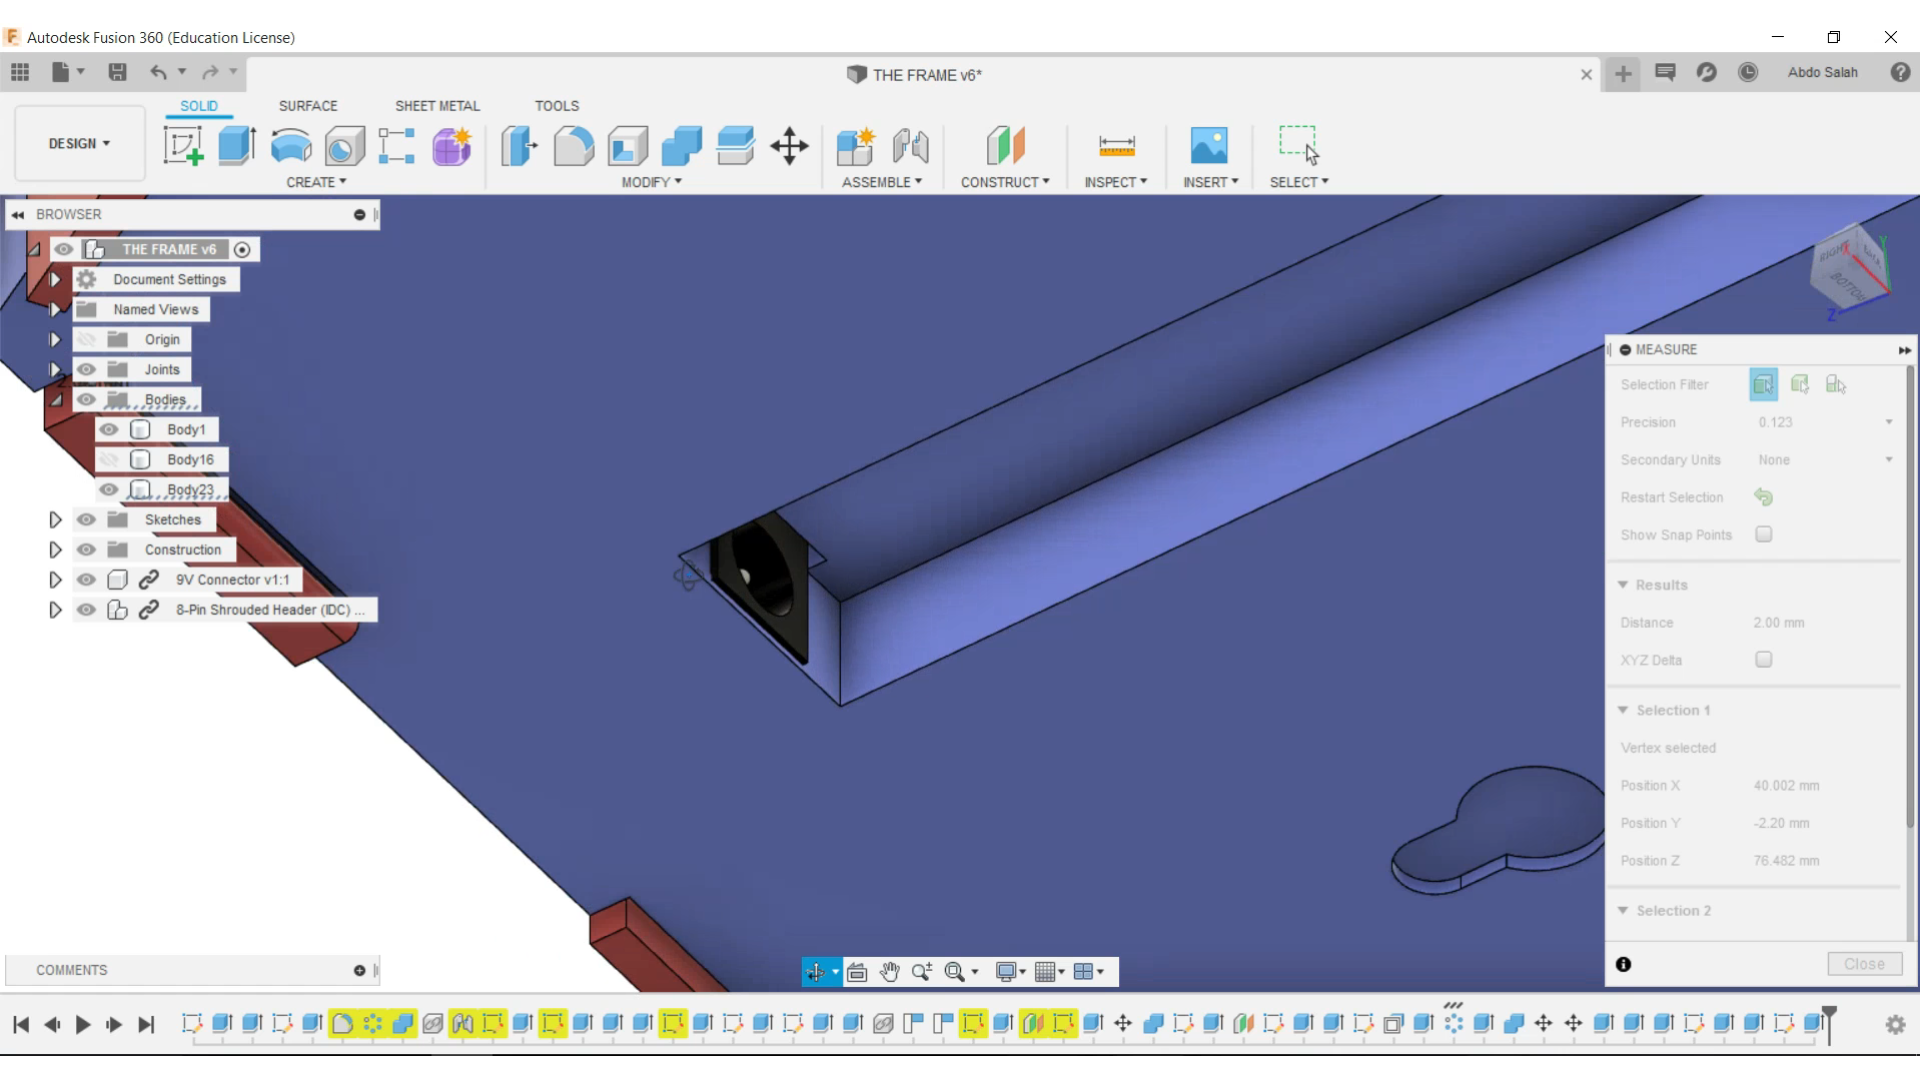This screenshot has height=1080, width=1920.
Task: Show the hidden Origin folder
Action: point(87,340)
